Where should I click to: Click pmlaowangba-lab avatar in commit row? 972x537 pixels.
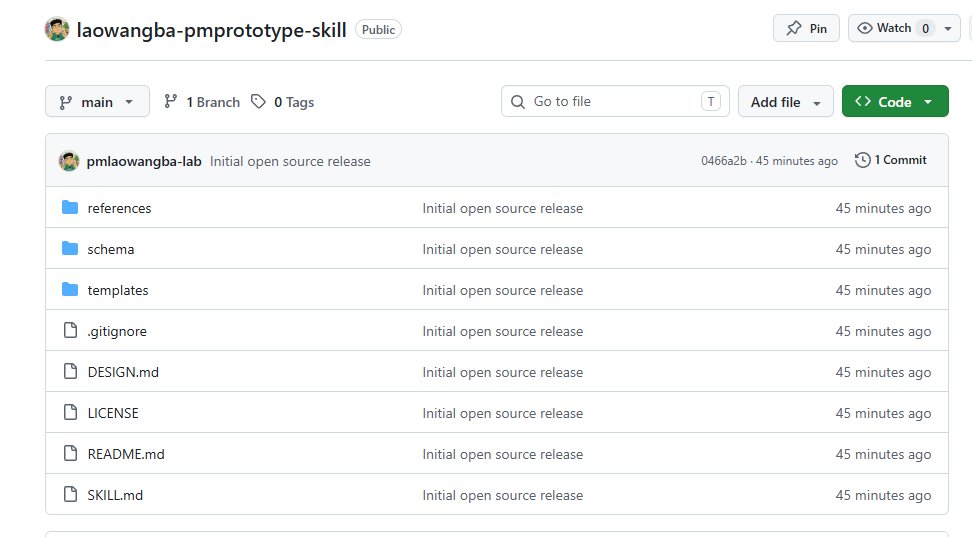pyautogui.click(x=69, y=161)
